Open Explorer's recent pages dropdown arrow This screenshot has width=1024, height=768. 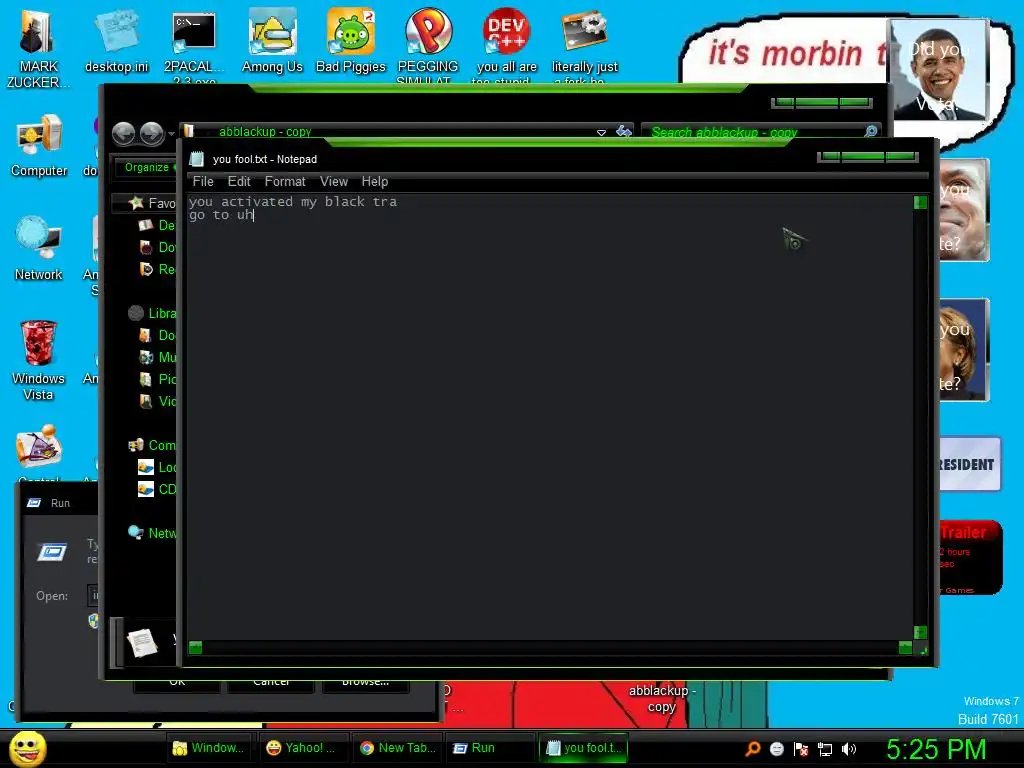point(171,134)
